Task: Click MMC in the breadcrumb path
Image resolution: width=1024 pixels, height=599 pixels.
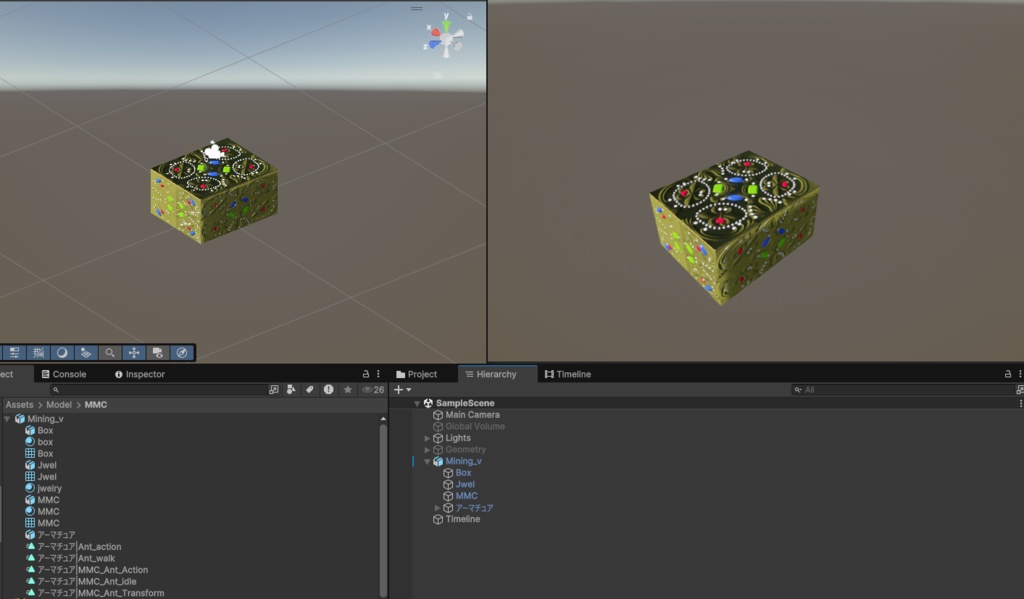Action: [x=95, y=405]
